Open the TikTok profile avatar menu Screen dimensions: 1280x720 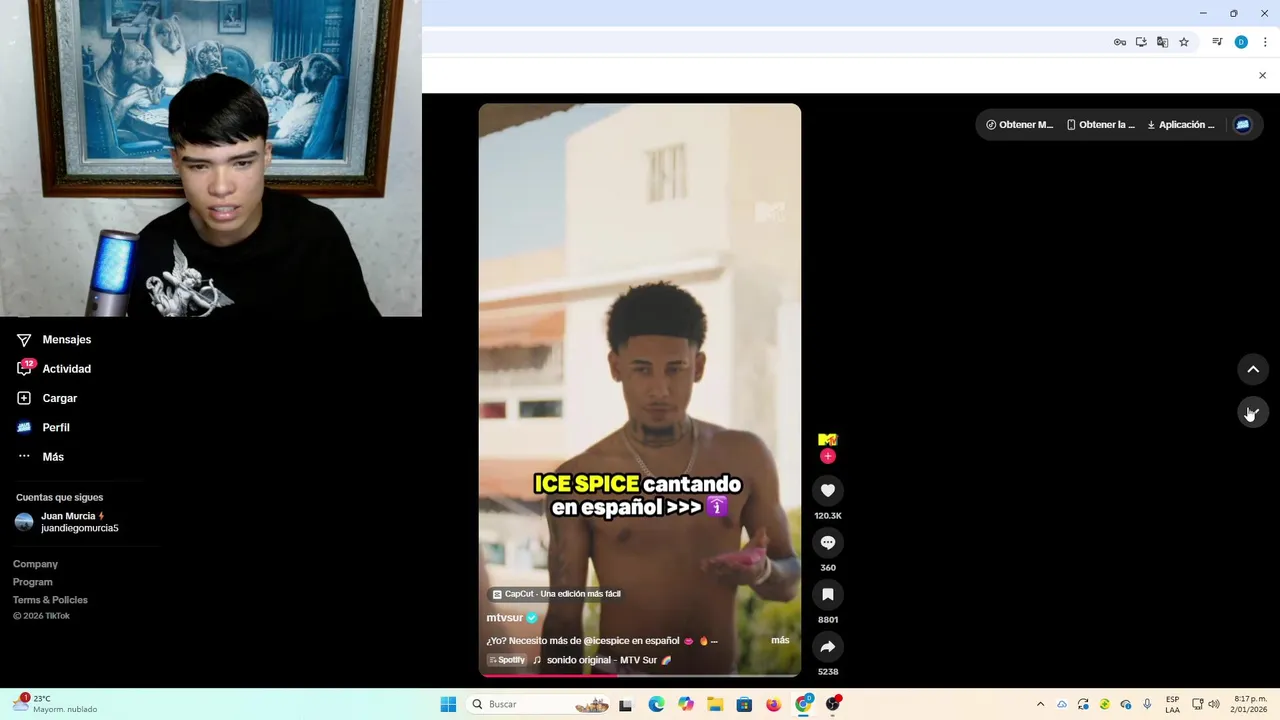click(1242, 125)
